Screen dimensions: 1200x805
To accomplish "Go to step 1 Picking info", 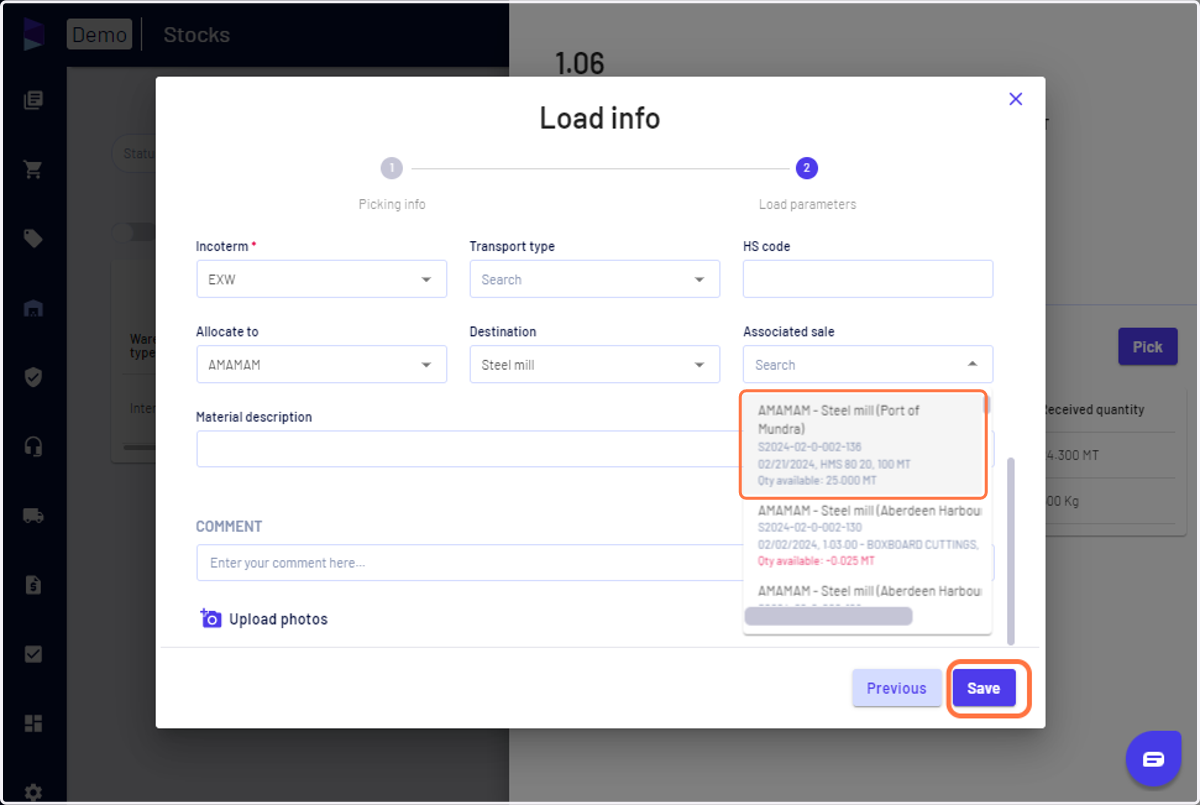I will click(x=392, y=168).
